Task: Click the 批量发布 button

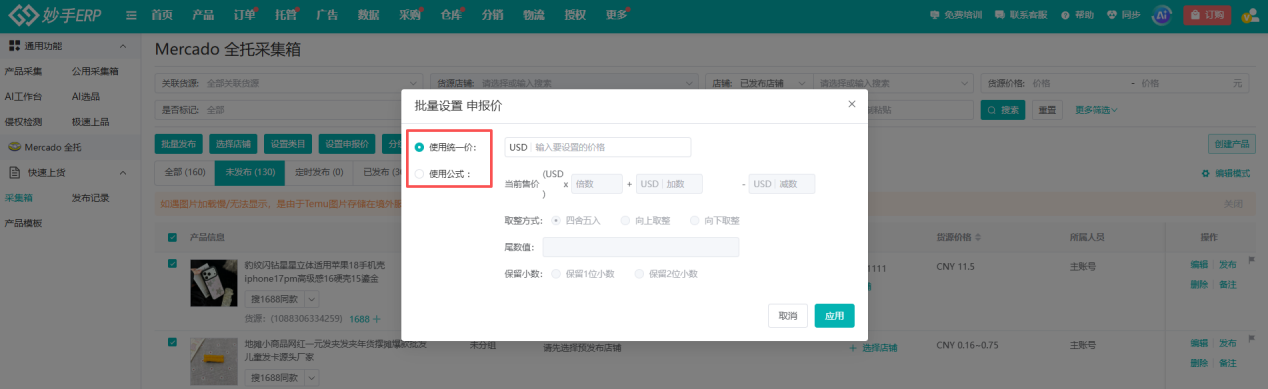Action: point(179,144)
